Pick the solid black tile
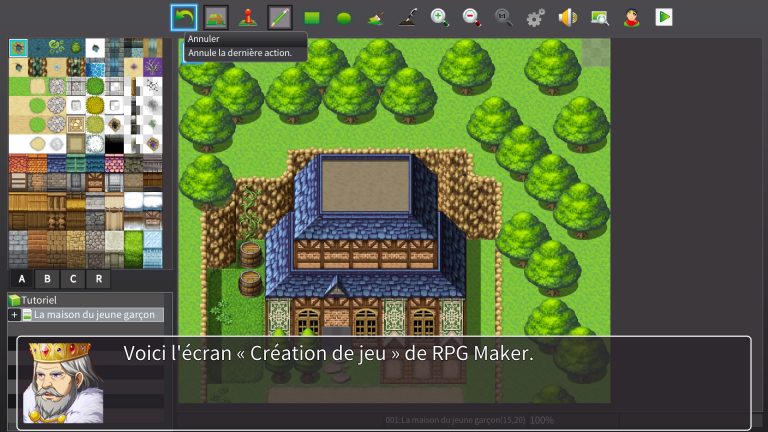The image size is (768, 432). coord(114,144)
